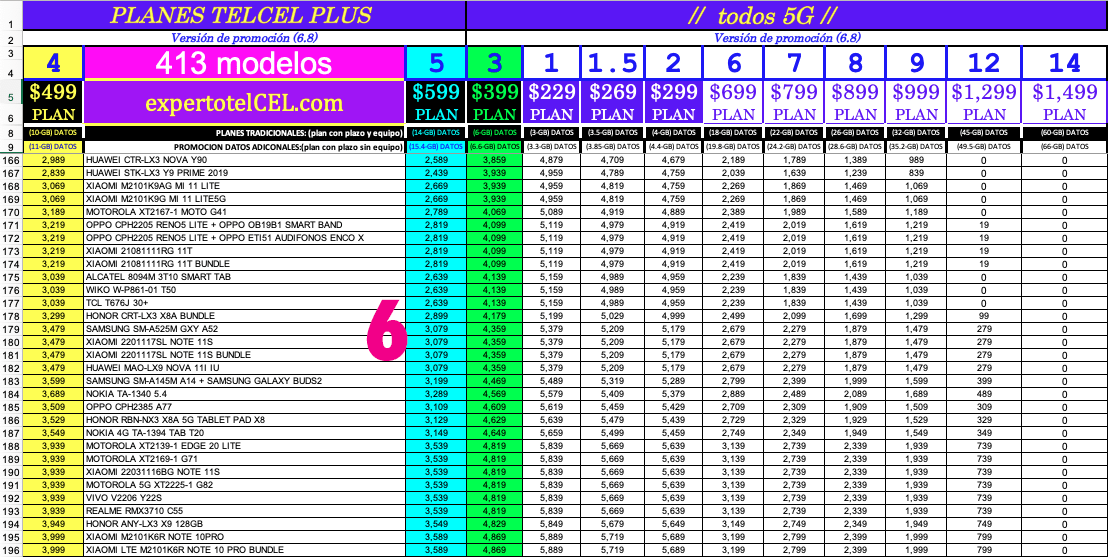Select row header 166
1108x557 pixels.
11,160
